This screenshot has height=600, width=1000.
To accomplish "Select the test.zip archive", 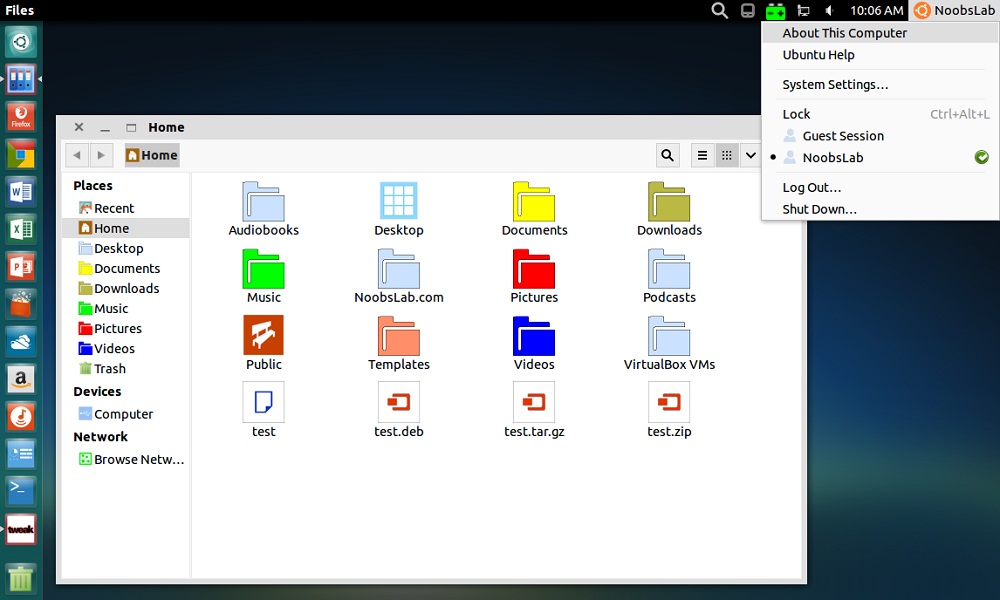I will tap(669, 402).
